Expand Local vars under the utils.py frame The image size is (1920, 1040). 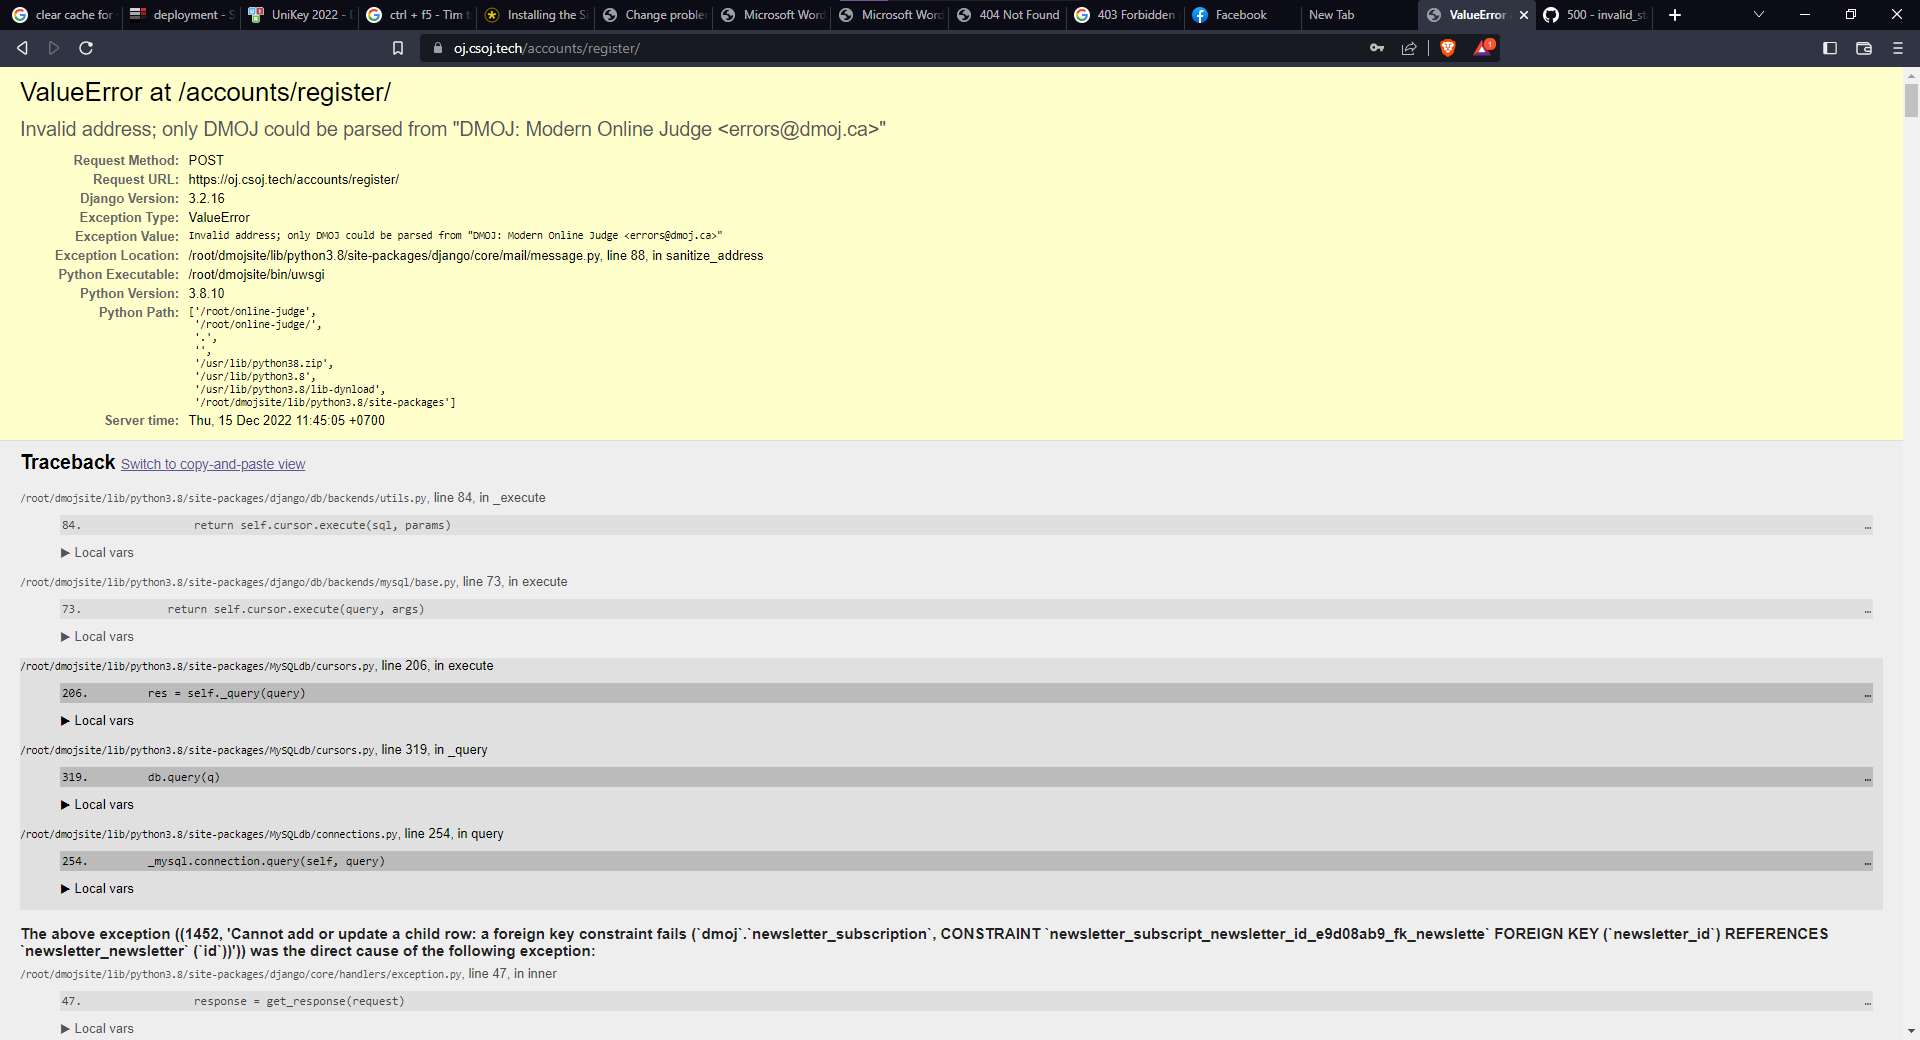(97, 552)
